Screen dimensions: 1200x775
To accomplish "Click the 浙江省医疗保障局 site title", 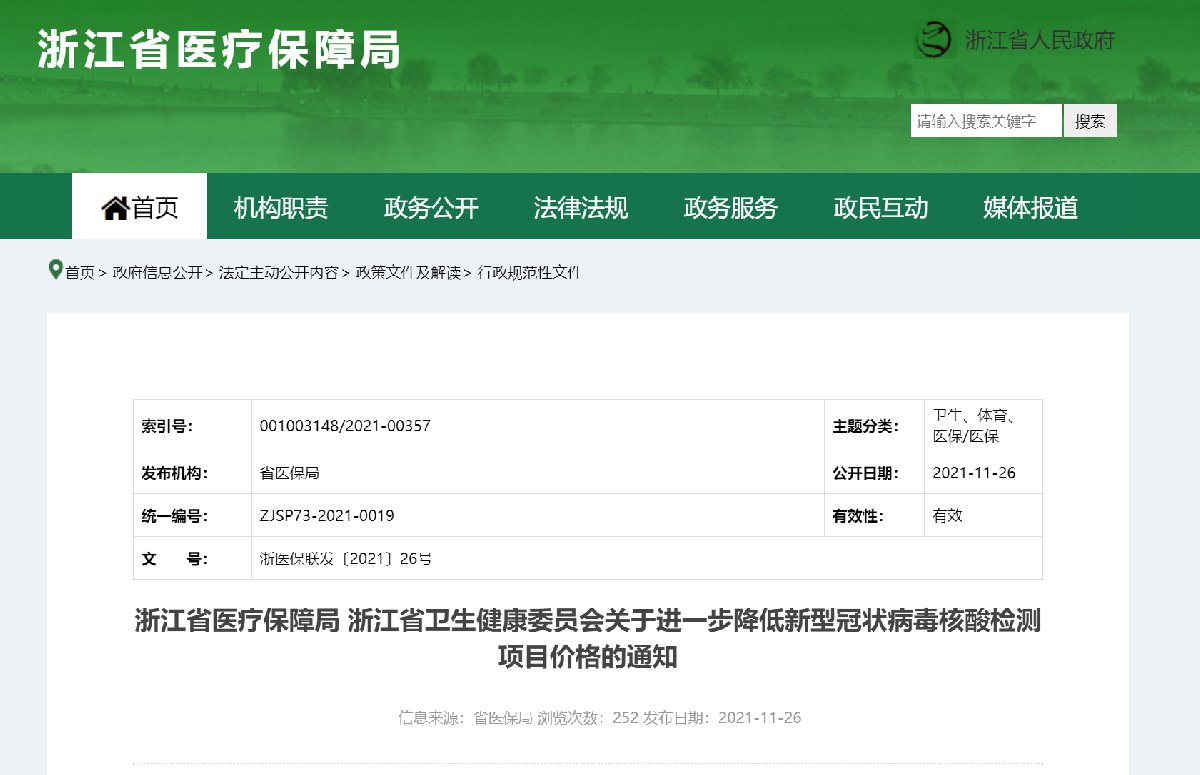I will point(219,49).
